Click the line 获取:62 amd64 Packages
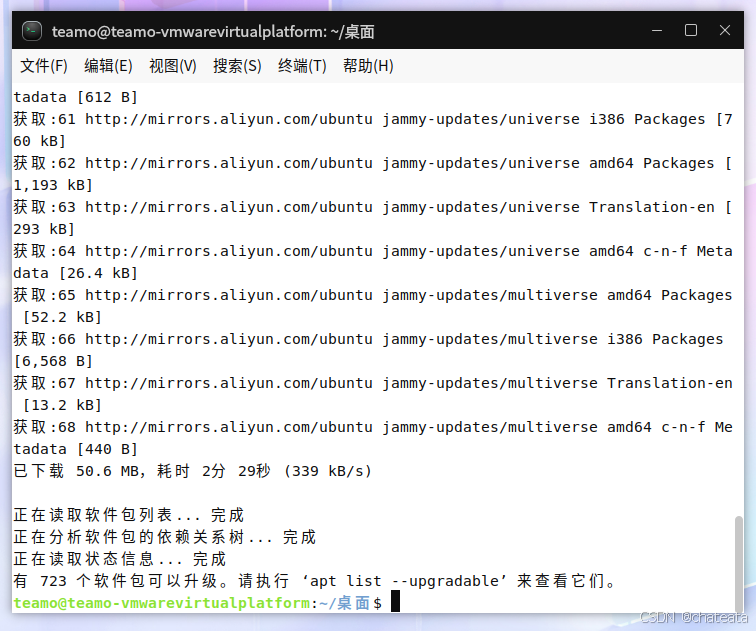The height and width of the screenshot is (631, 756). click(x=373, y=163)
